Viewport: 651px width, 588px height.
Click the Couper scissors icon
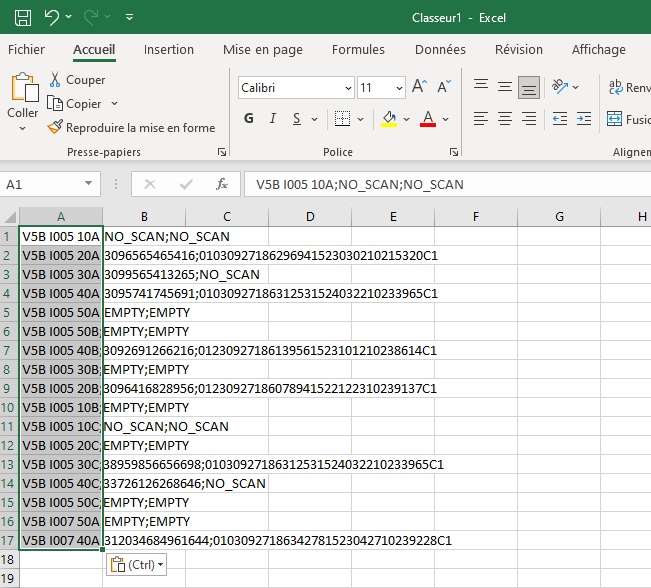55,80
